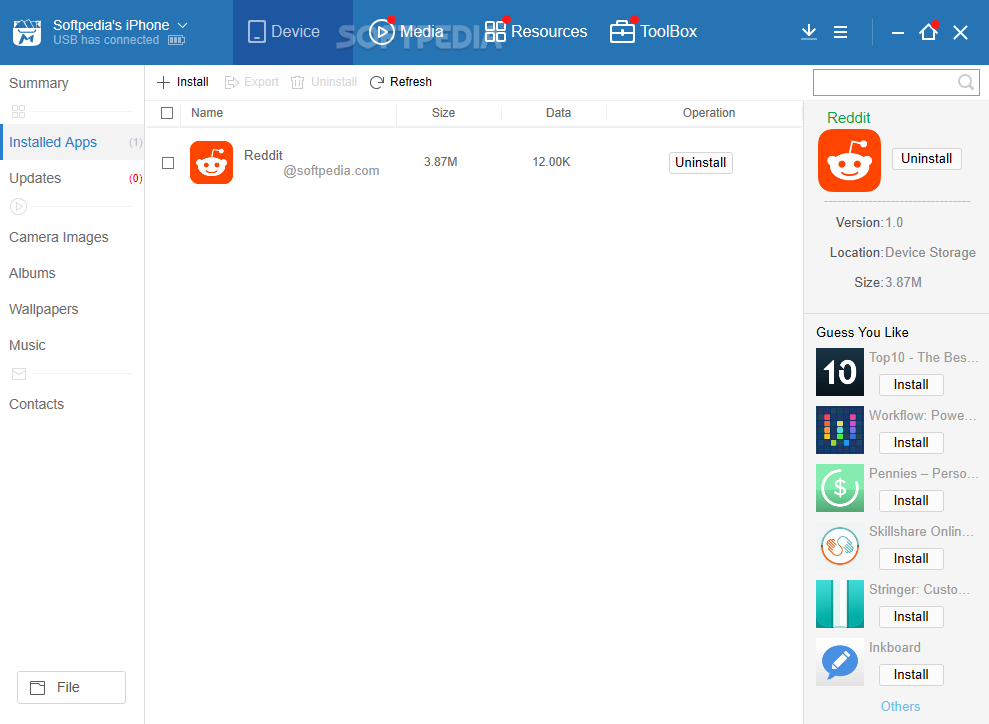Sort by the Name column header
The height and width of the screenshot is (724, 989).
207,113
